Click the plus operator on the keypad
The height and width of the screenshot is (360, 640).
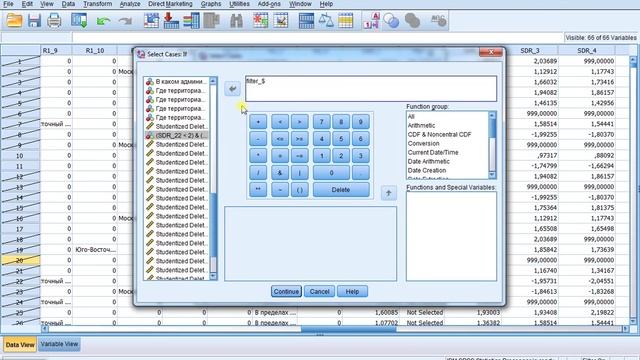point(258,122)
